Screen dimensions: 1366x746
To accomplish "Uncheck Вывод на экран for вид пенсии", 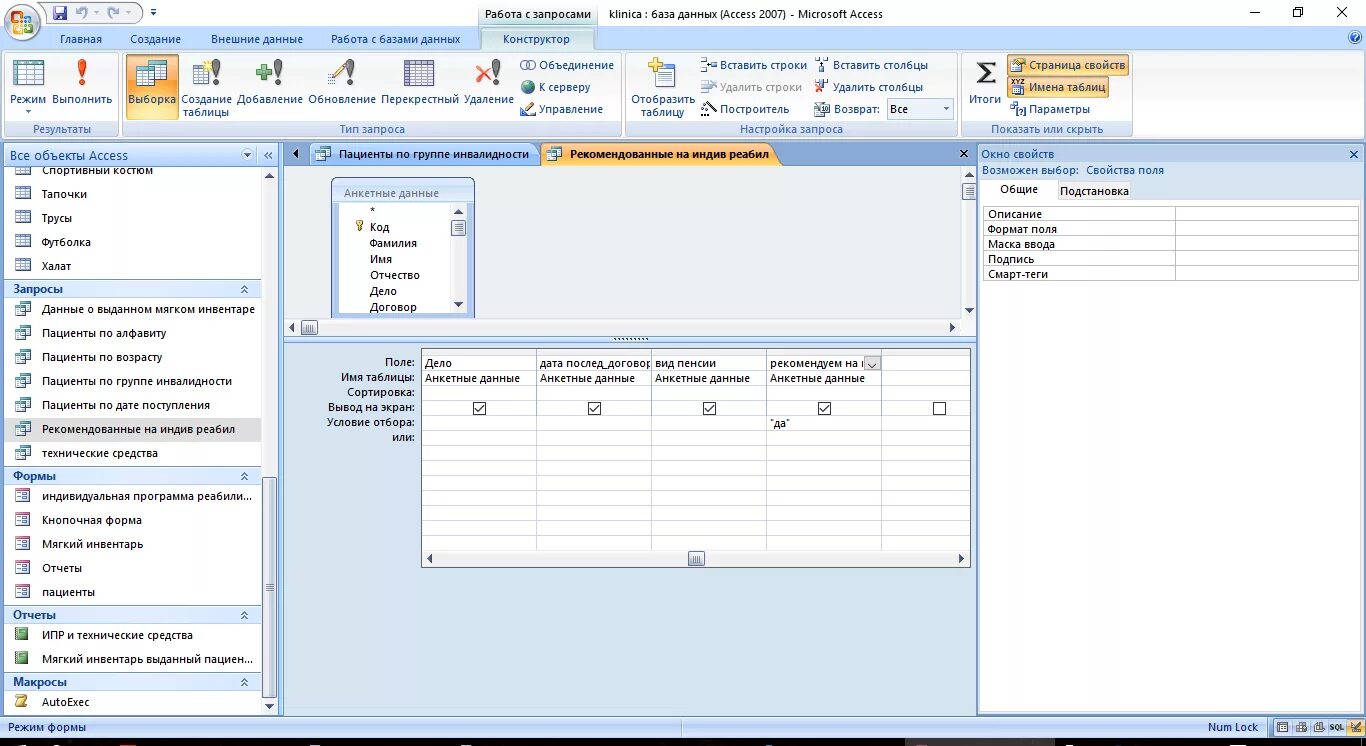I will [709, 408].
